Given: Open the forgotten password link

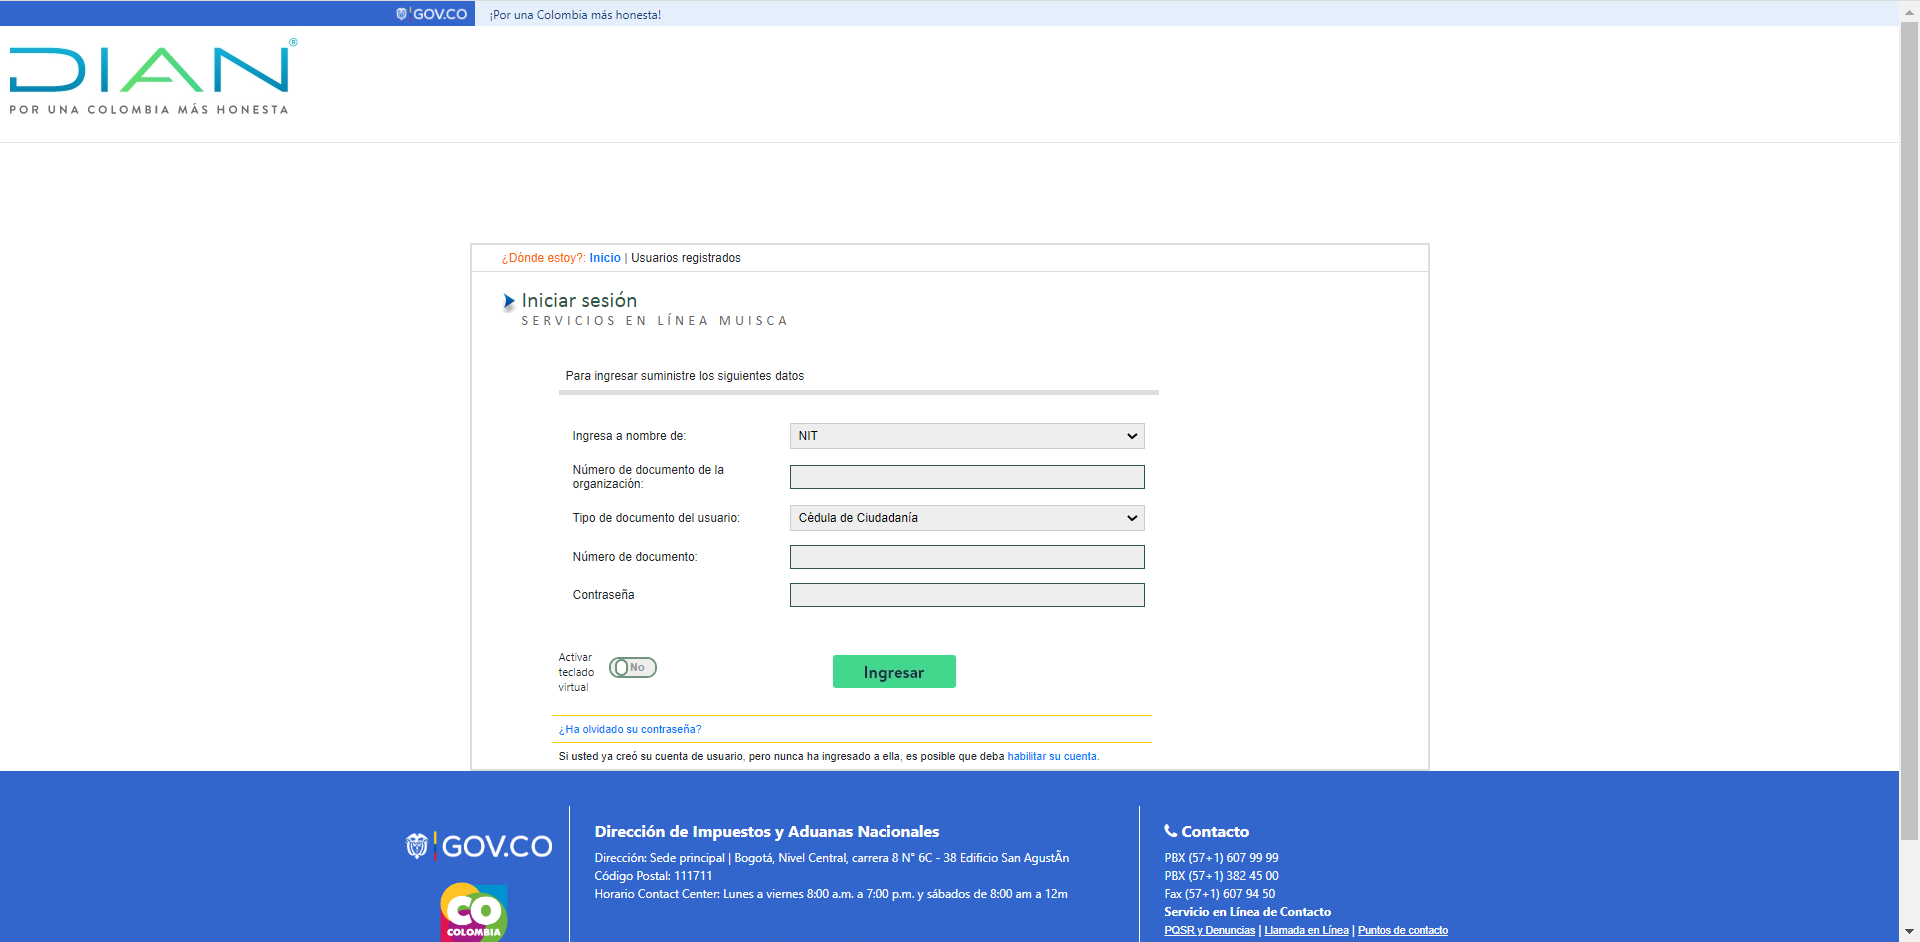Looking at the screenshot, I should pyautogui.click(x=630, y=730).
